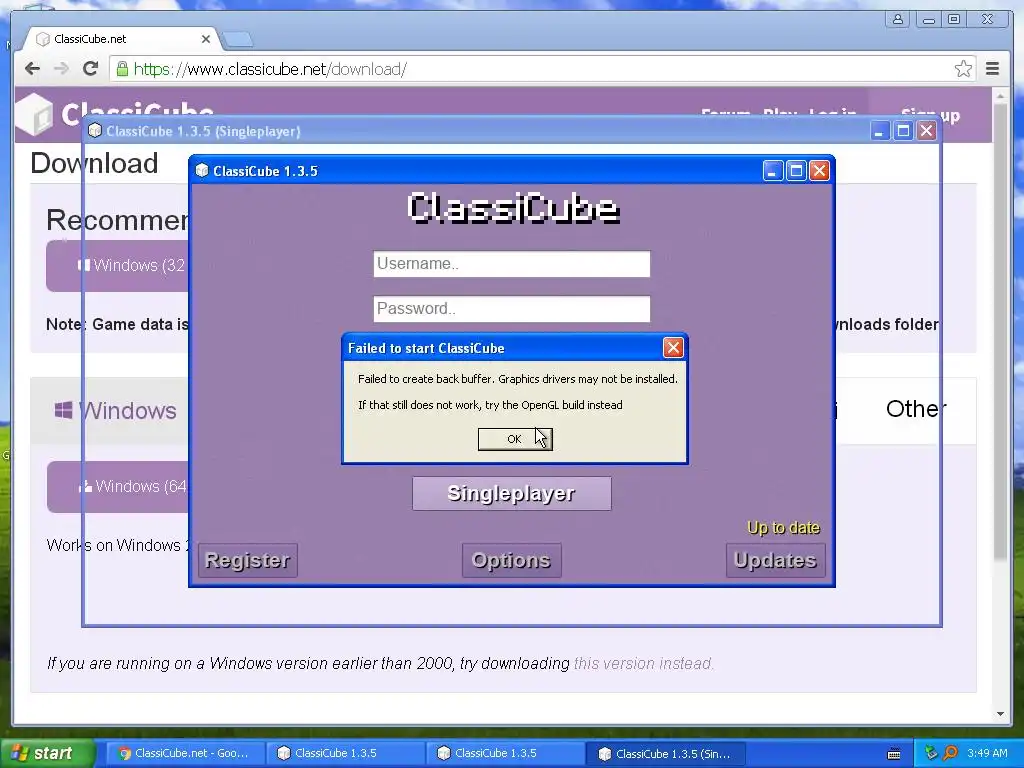Click the Chrome user profile icon
The image size is (1024, 768).
(898, 19)
